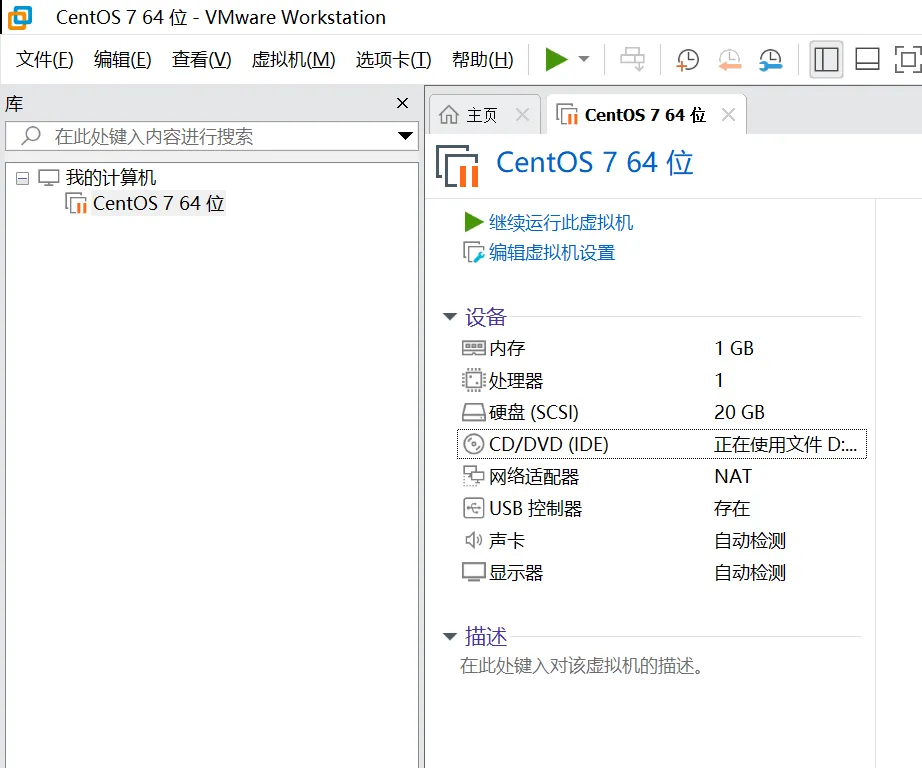Click the 内存 memory device icon
Viewport: 922px width, 768px height.
pos(473,348)
